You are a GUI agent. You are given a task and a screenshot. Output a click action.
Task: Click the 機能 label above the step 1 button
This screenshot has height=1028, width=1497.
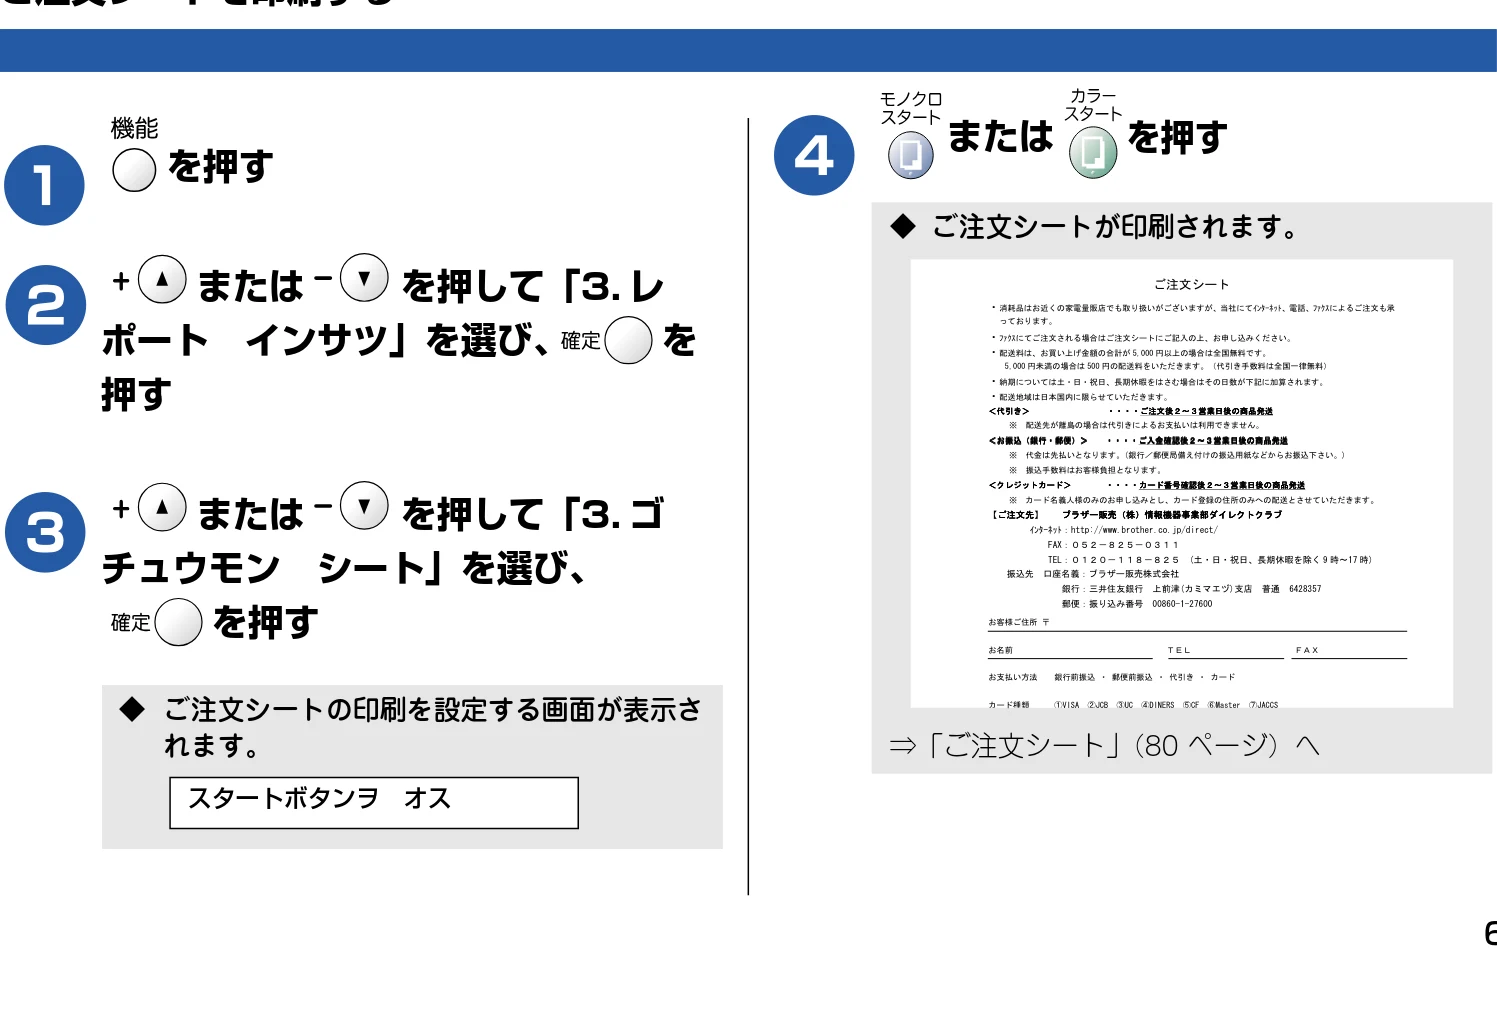click(134, 128)
